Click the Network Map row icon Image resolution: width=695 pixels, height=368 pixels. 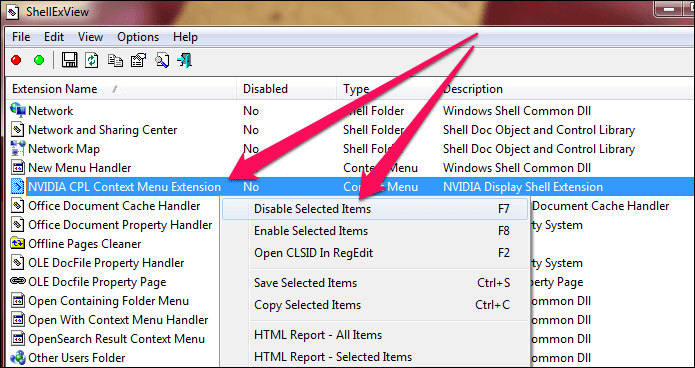click(18, 149)
